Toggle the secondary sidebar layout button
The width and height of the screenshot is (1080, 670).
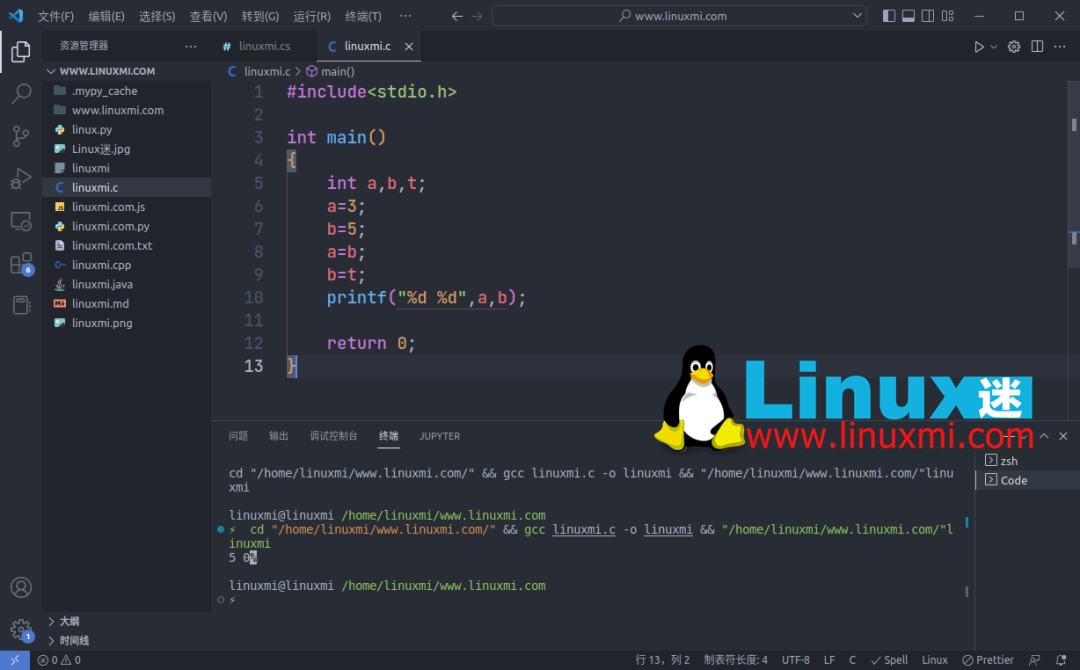928,16
